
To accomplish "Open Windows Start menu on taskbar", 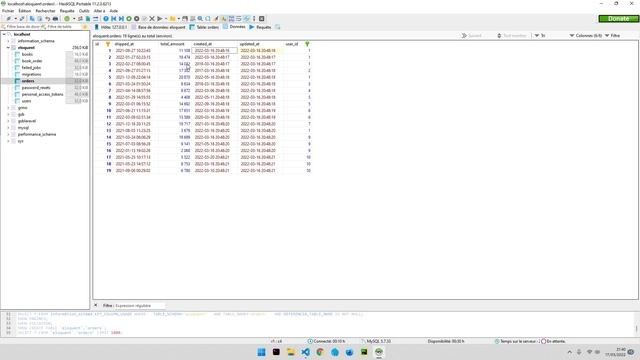I will [261, 352].
